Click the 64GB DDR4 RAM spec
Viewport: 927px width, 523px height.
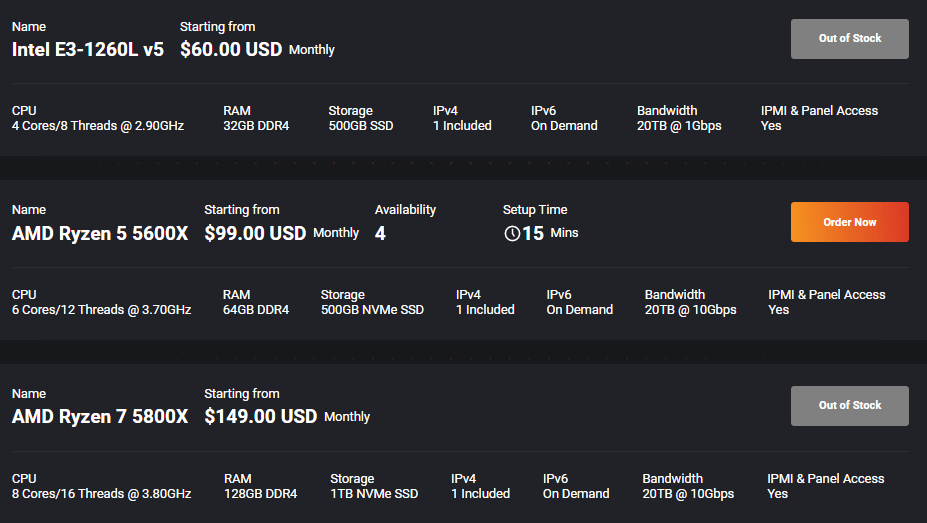pyautogui.click(x=256, y=310)
